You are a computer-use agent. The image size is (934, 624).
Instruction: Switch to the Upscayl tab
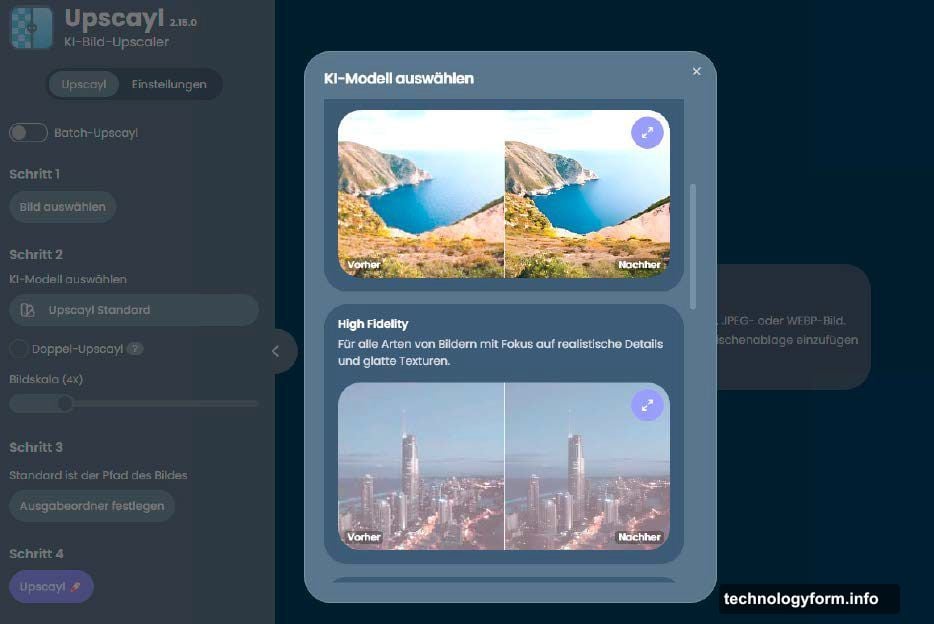pyautogui.click(x=84, y=84)
